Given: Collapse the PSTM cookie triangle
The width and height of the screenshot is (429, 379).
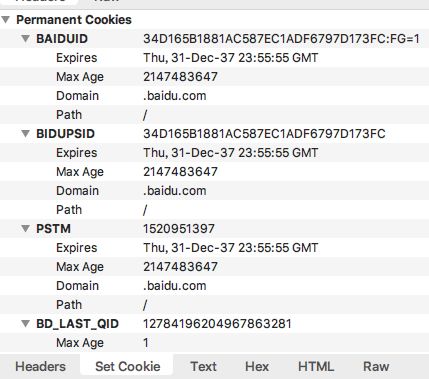Looking at the screenshot, I should pyautogui.click(x=25, y=229).
